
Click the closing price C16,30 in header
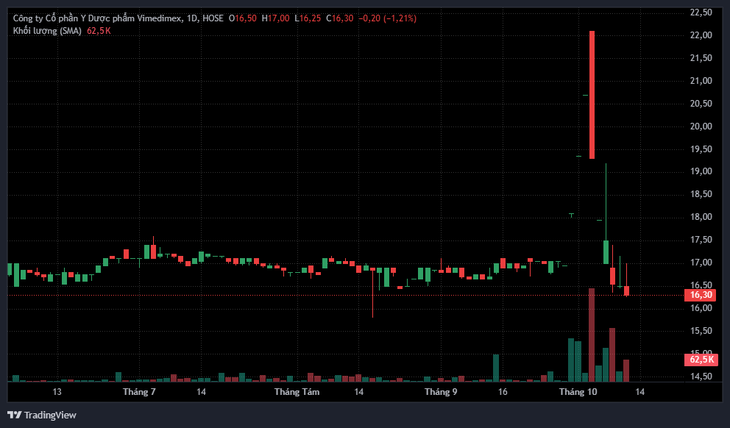tap(339, 19)
